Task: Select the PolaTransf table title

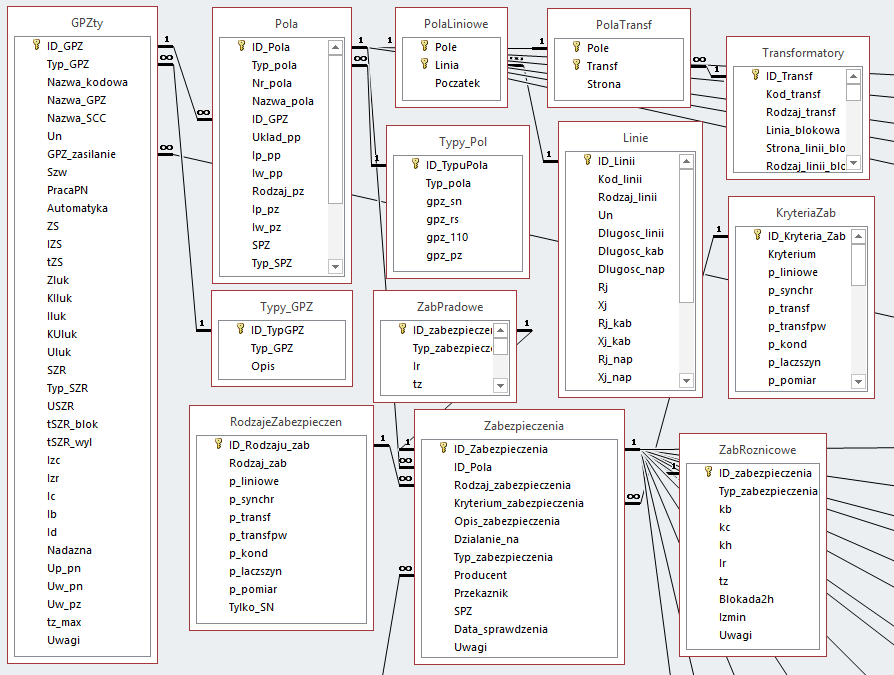Action: (x=624, y=25)
